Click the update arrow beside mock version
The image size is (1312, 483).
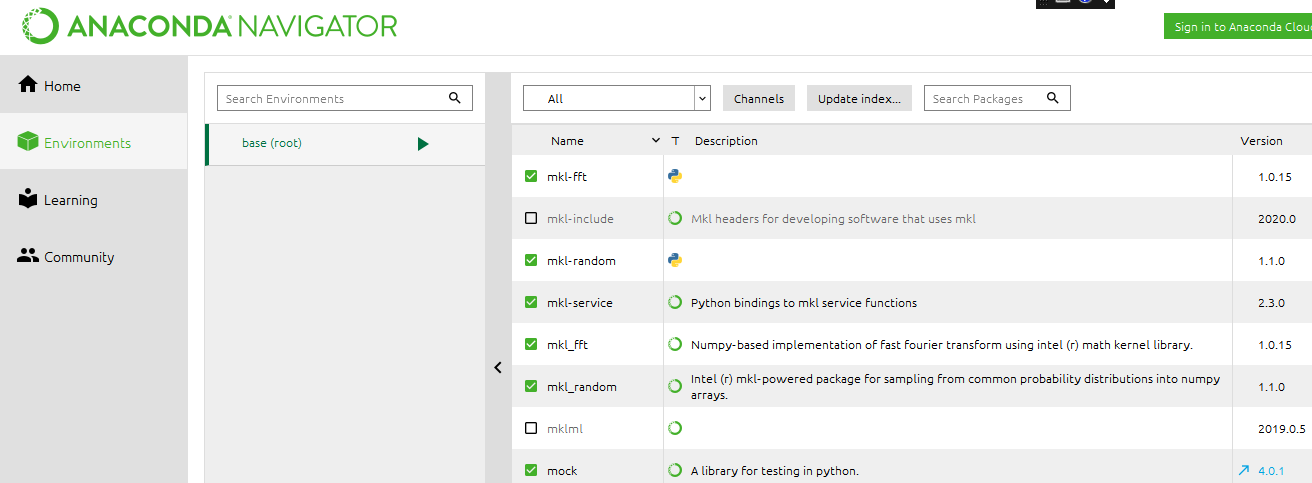tap(1244, 470)
